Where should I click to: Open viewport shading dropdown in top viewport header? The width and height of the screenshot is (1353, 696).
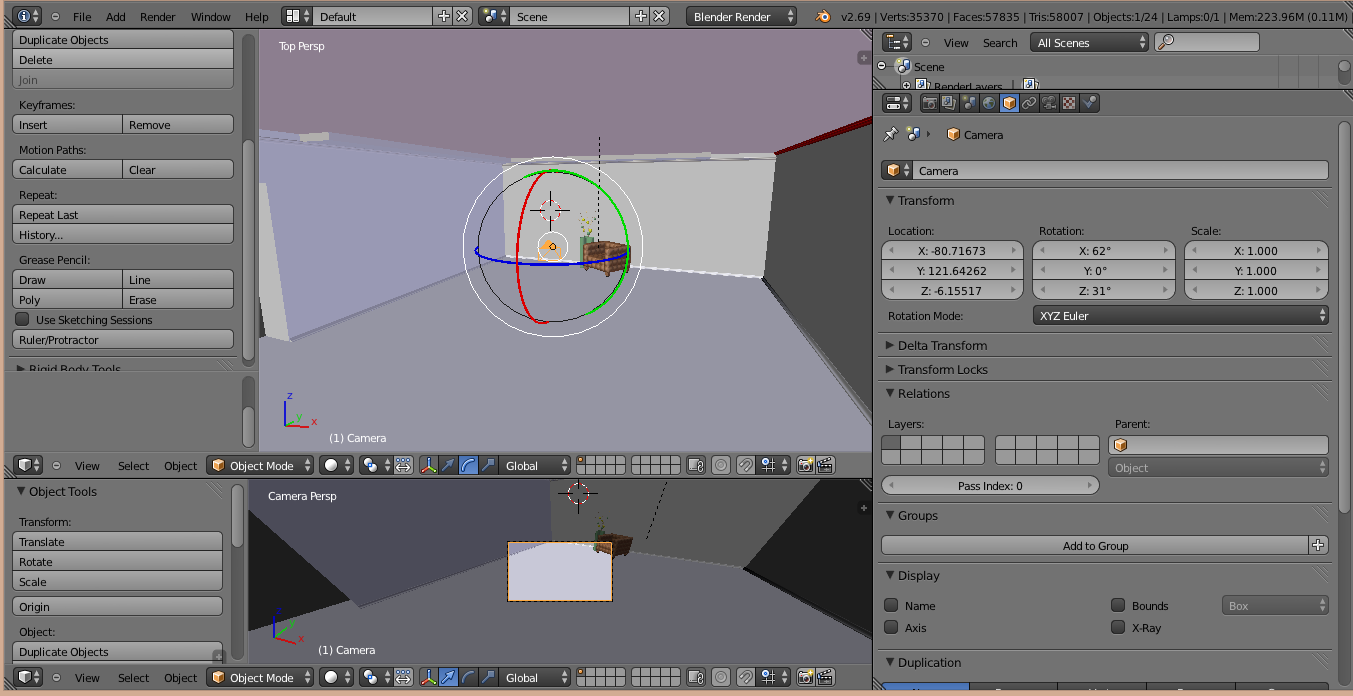336,465
